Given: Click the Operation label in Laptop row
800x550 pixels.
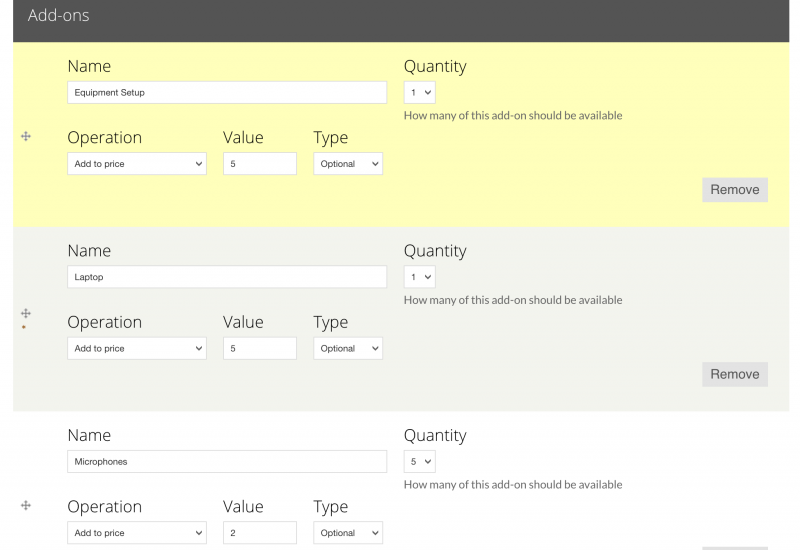Looking at the screenshot, I should point(105,322).
